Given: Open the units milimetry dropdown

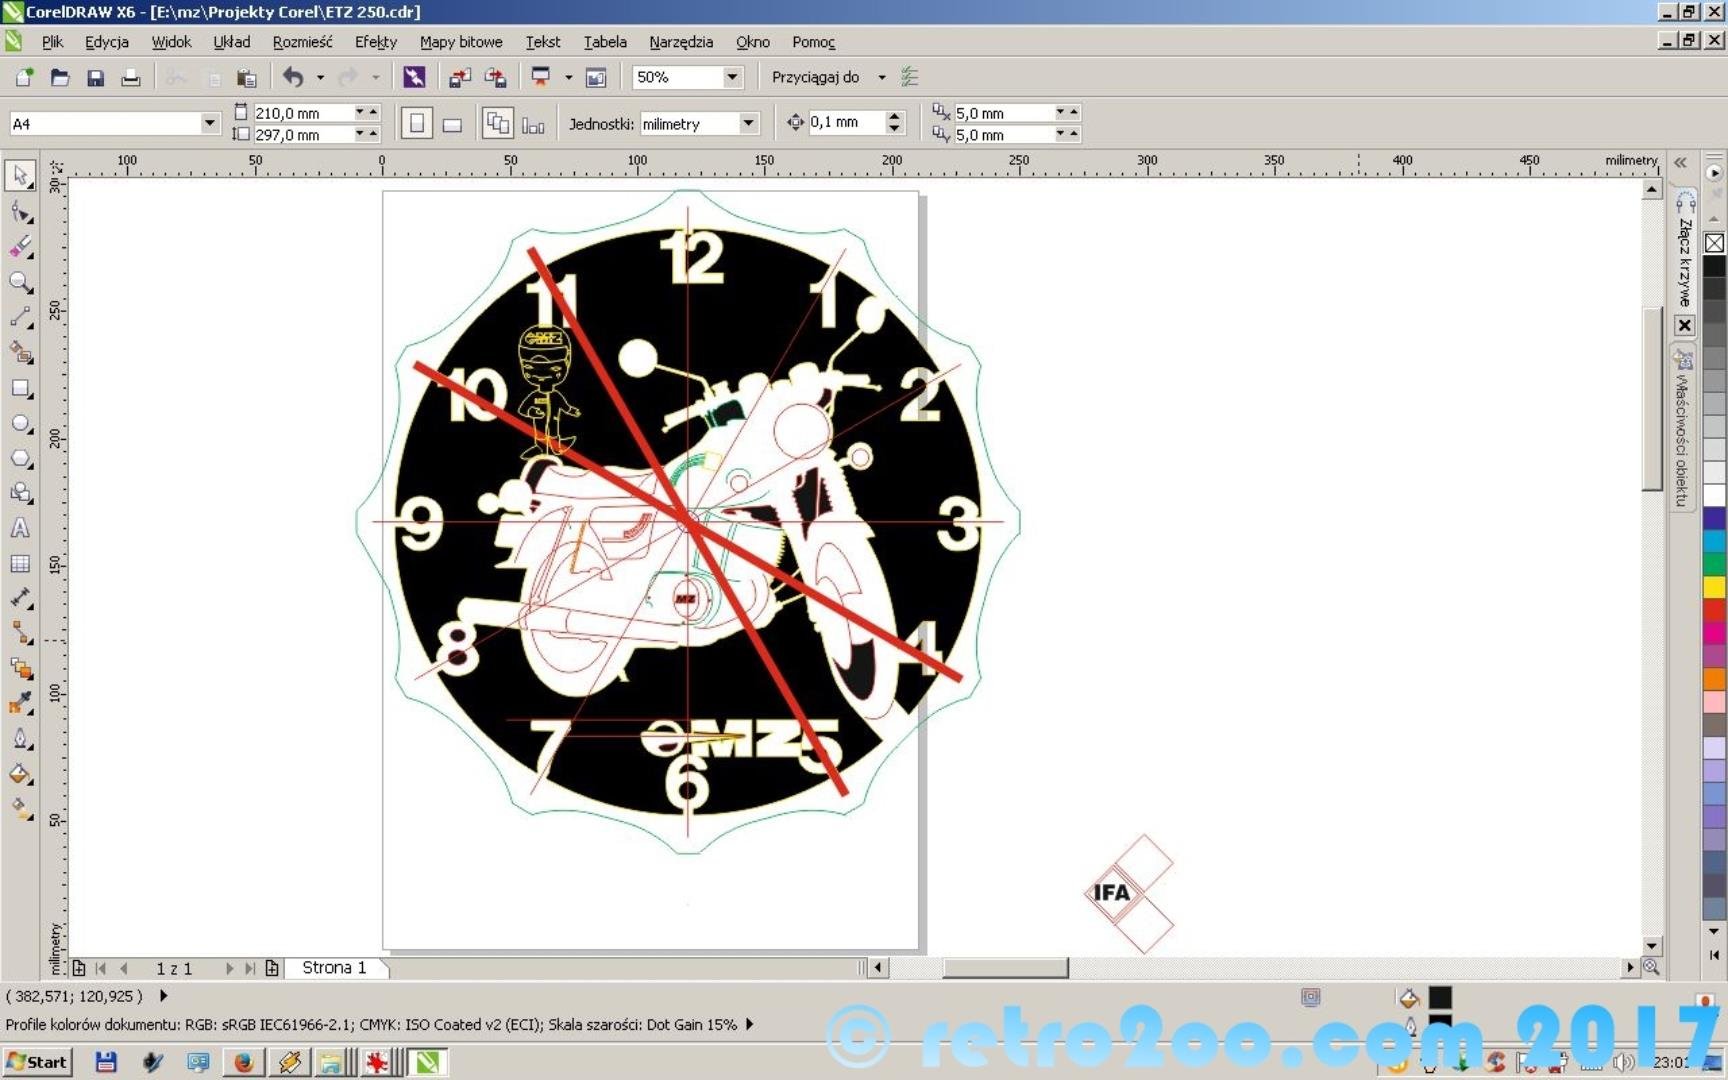Looking at the screenshot, I should 748,123.
